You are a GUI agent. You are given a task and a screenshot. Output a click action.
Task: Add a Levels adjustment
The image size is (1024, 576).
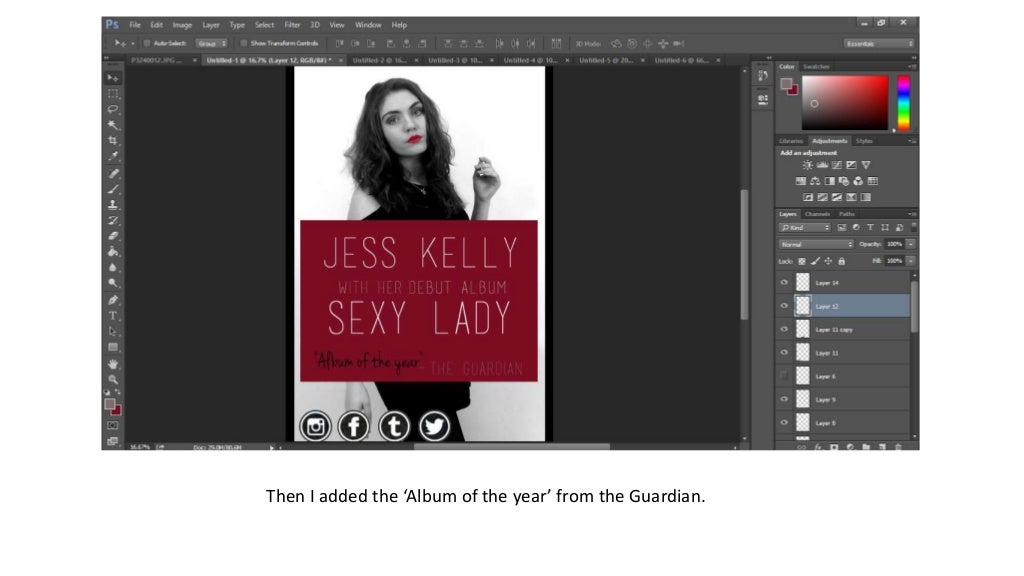(822, 165)
